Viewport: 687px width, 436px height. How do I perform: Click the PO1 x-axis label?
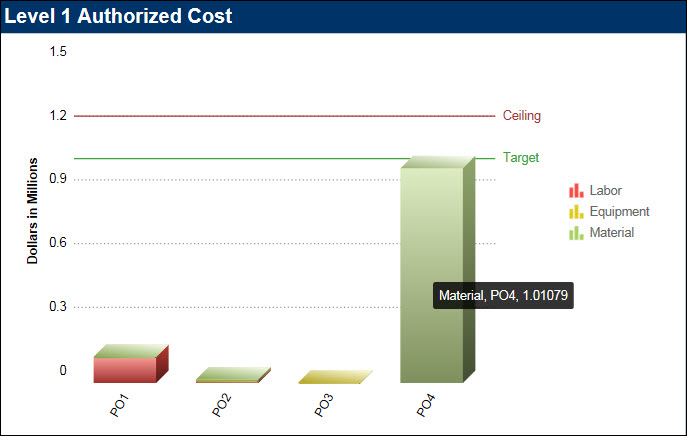pyautogui.click(x=119, y=405)
